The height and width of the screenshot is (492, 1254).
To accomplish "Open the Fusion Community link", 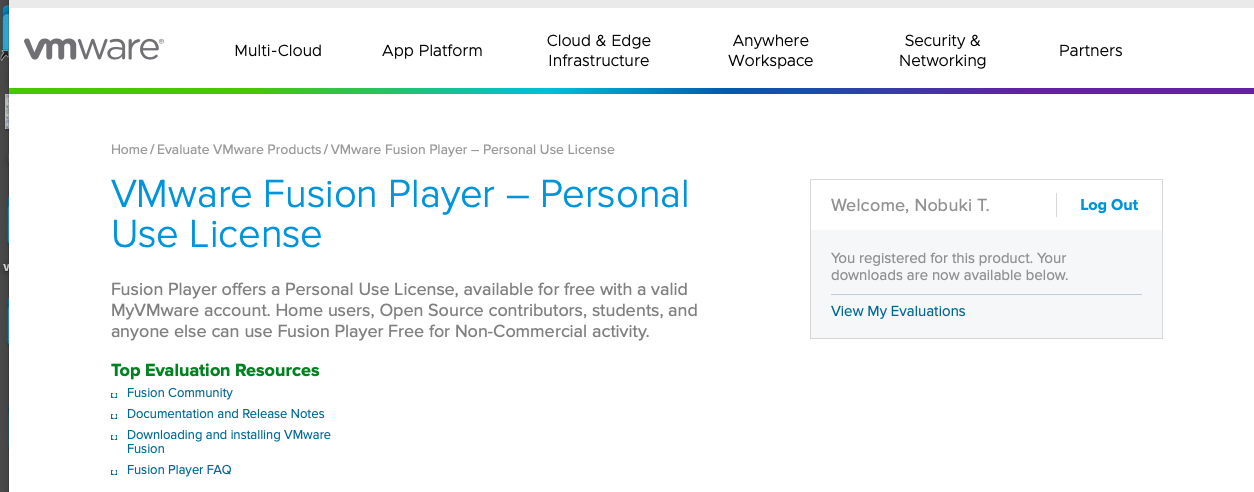I will click(x=180, y=393).
